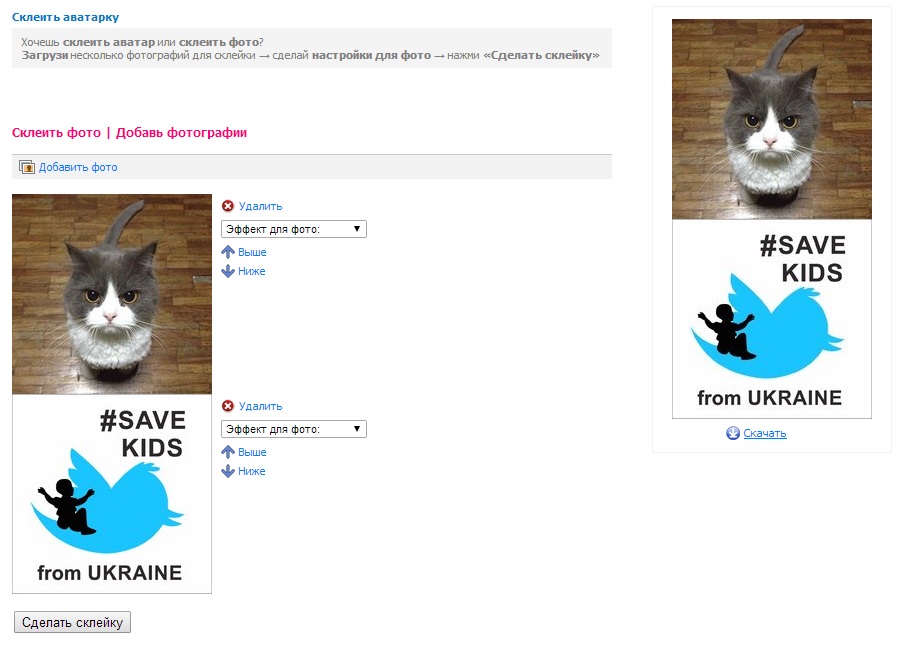This screenshot has width=903, height=652.
Task: Click the up arrow icon for the Save Kids image
Action: [x=228, y=452]
